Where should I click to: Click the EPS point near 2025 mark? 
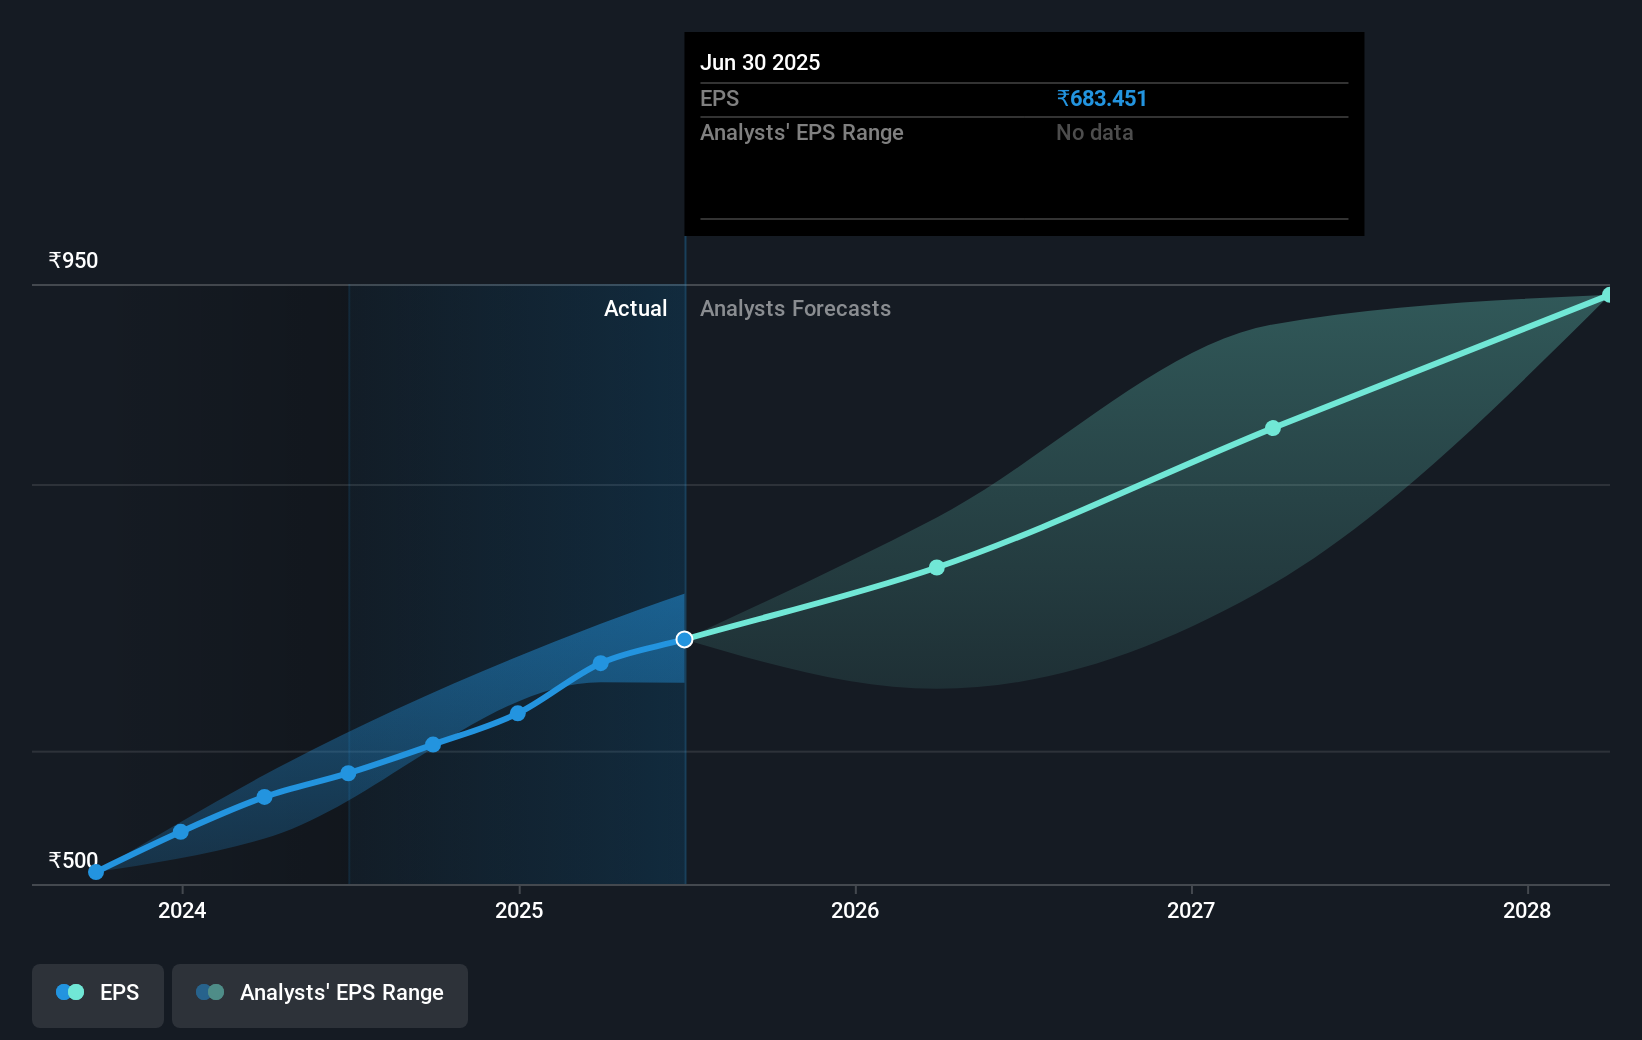point(517,713)
